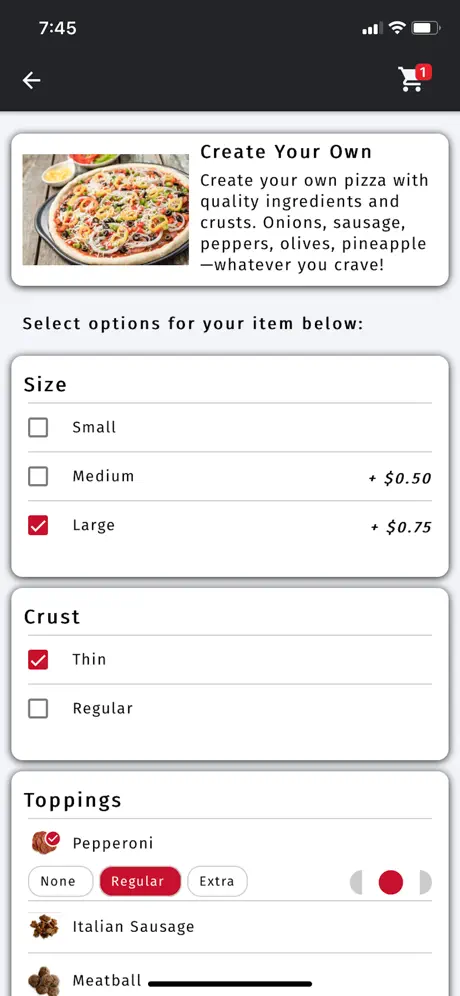Image resolution: width=460 pixels, height=996 pixels.
Task: Check the Regular crust checkbox
Action: 38,708
